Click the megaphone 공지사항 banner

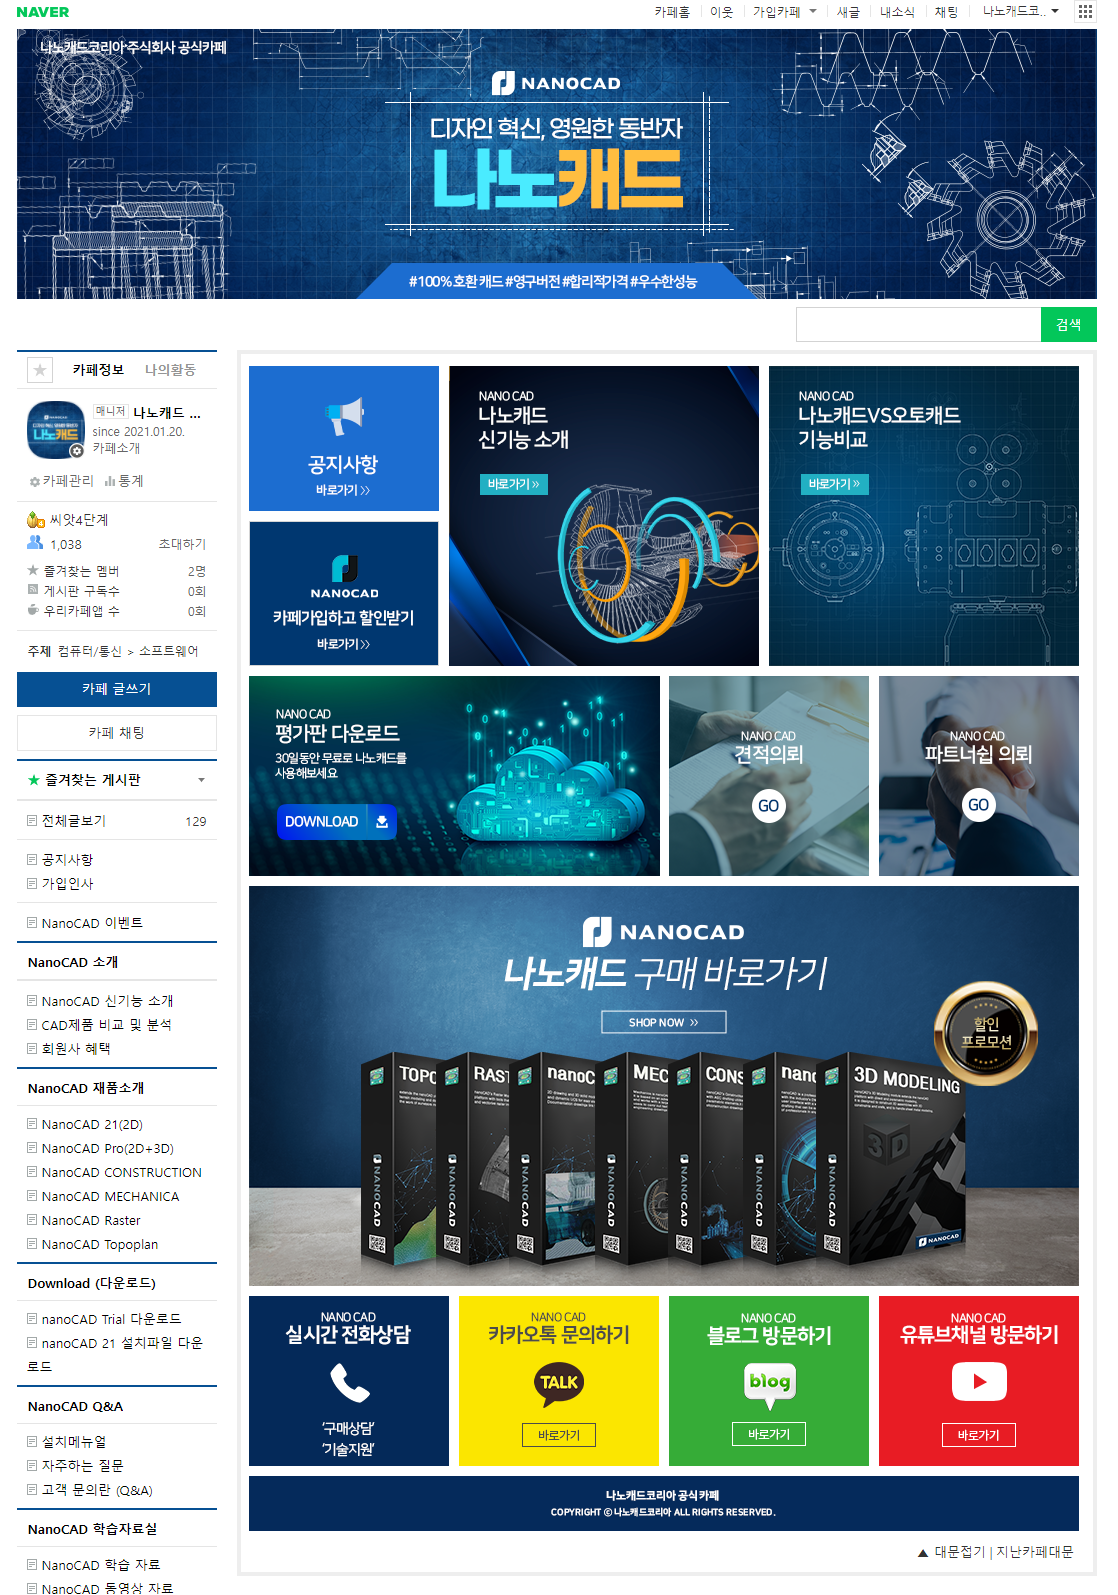pos(344,438)
